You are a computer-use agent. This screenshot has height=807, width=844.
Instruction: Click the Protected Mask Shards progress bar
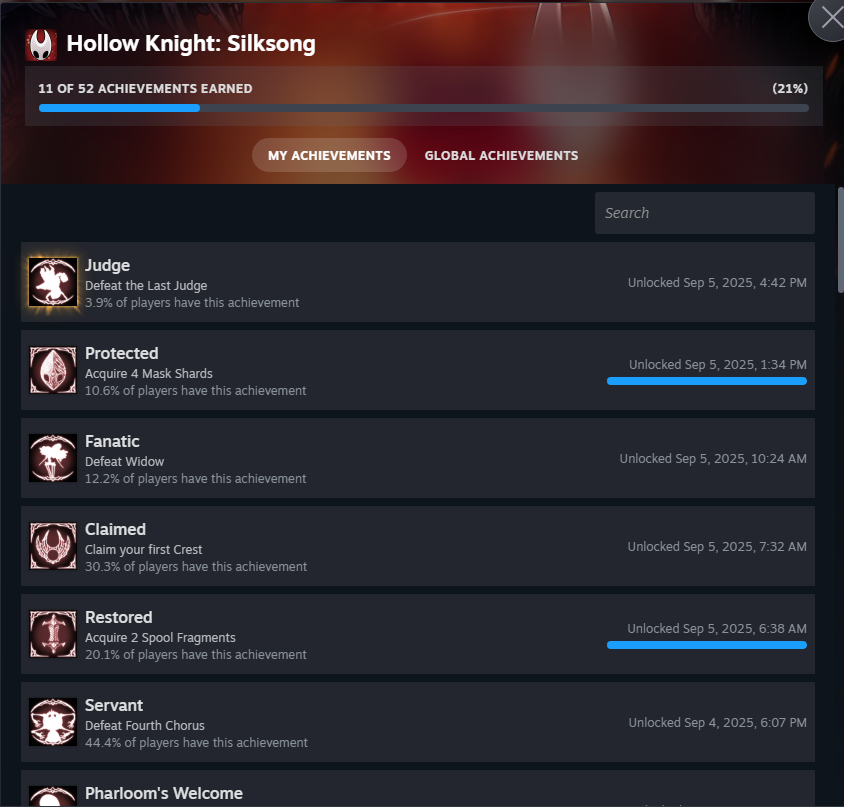(707, 381)
